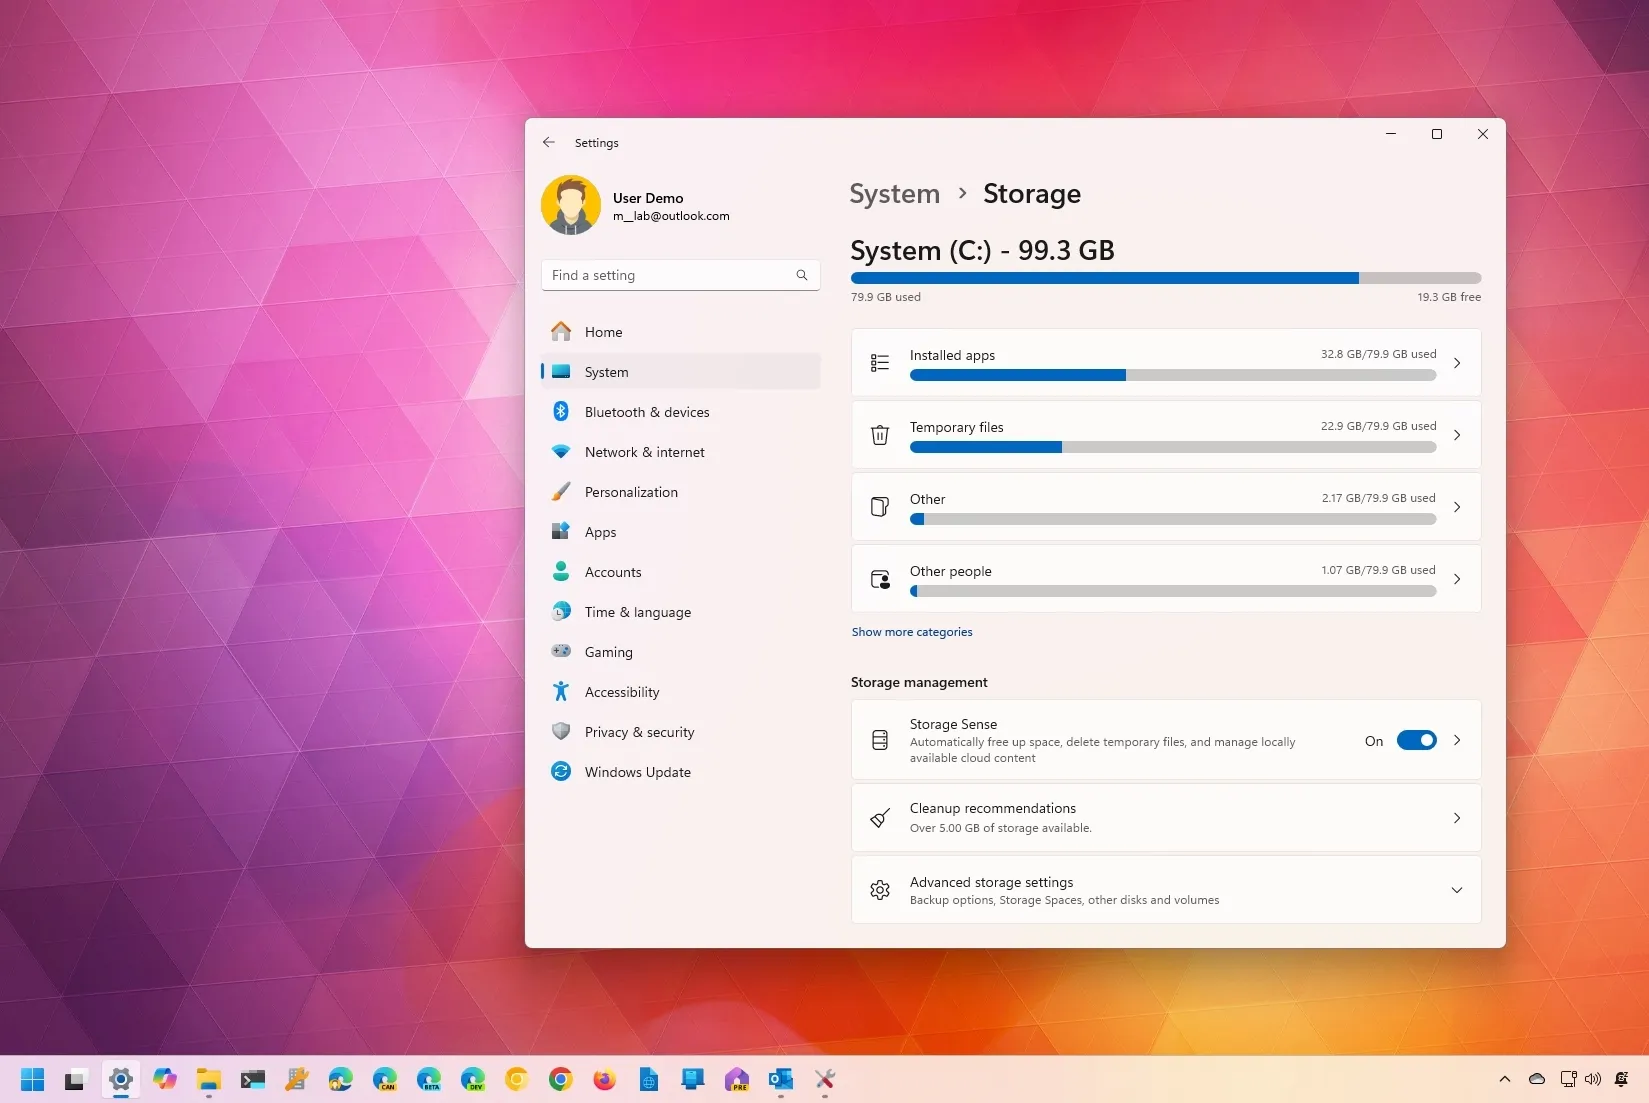Expand Advanced storage settings
Image resolution: width=1649 pixels, height=1103 pixels.
[x=1457, y=890]
